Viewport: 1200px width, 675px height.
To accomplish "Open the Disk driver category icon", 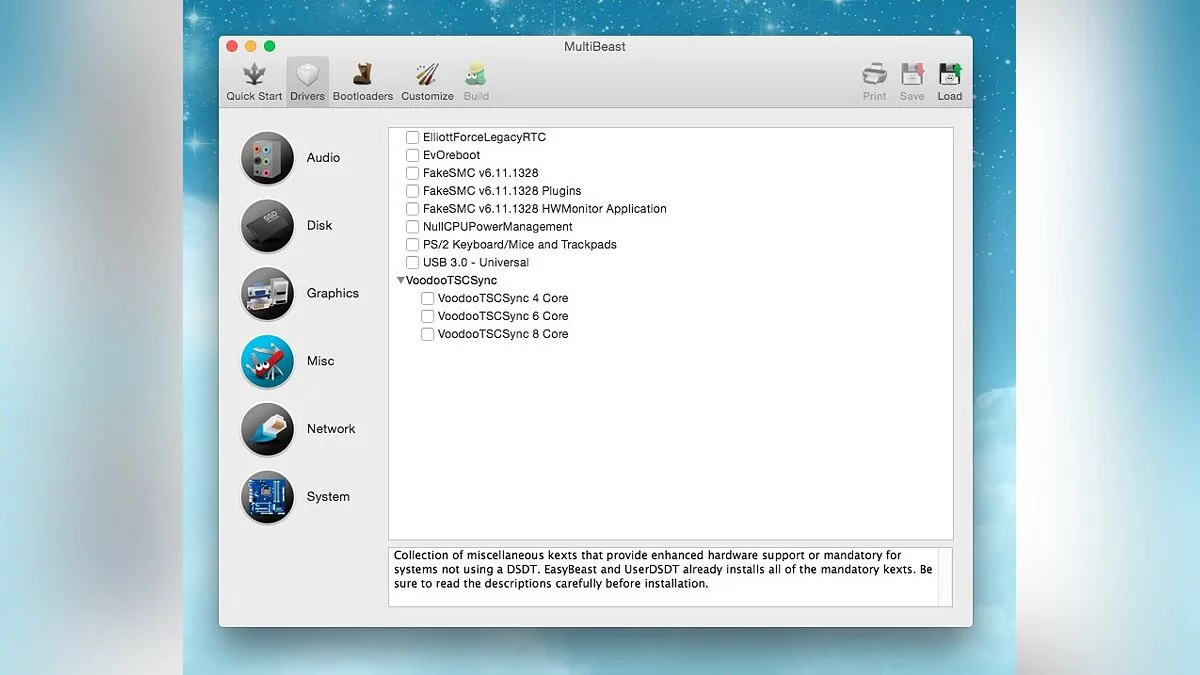I will [267, 226].
